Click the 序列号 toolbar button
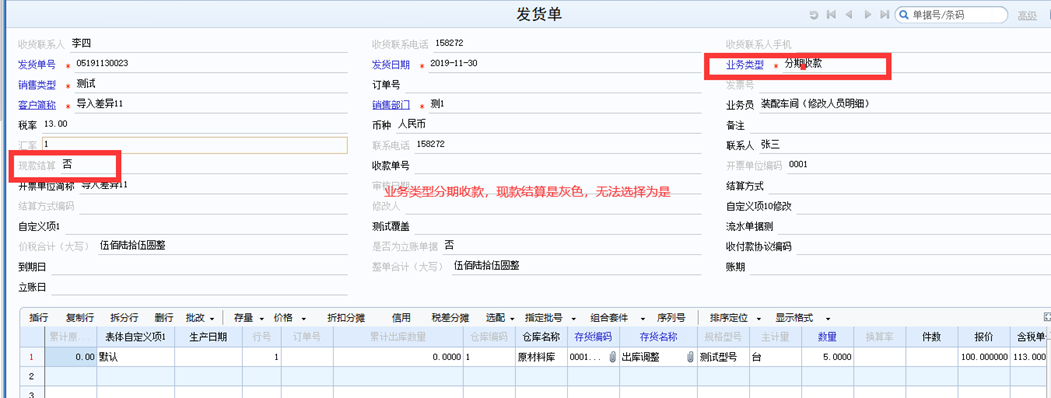This screenshot has height=398, width=1051. pyautogui.click(x=671, y=318)
